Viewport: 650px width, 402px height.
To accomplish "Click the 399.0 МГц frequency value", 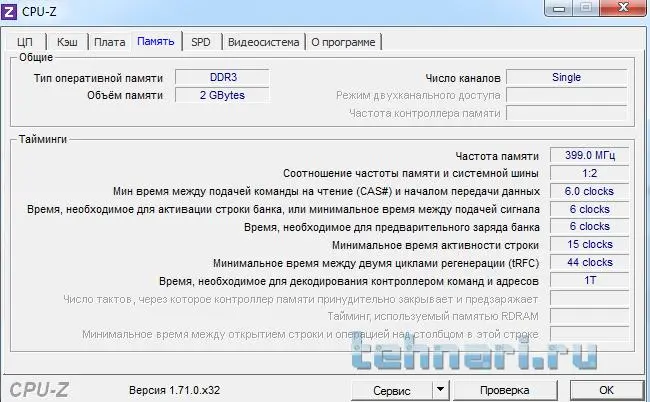I will tap(589, 155).
